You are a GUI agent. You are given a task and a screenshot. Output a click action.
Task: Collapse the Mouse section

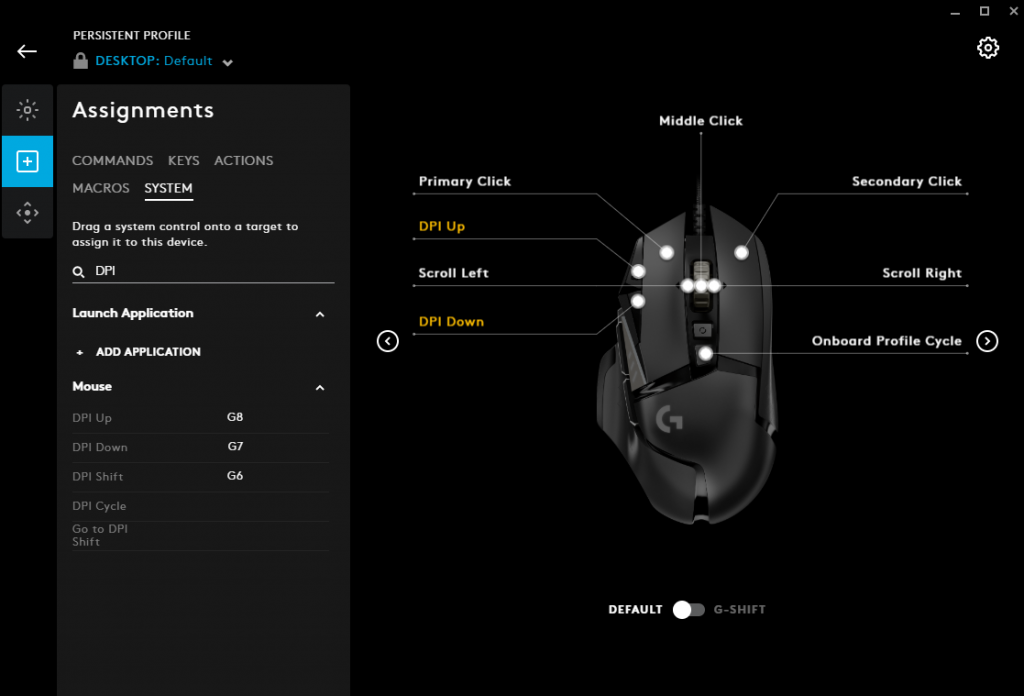320,387
